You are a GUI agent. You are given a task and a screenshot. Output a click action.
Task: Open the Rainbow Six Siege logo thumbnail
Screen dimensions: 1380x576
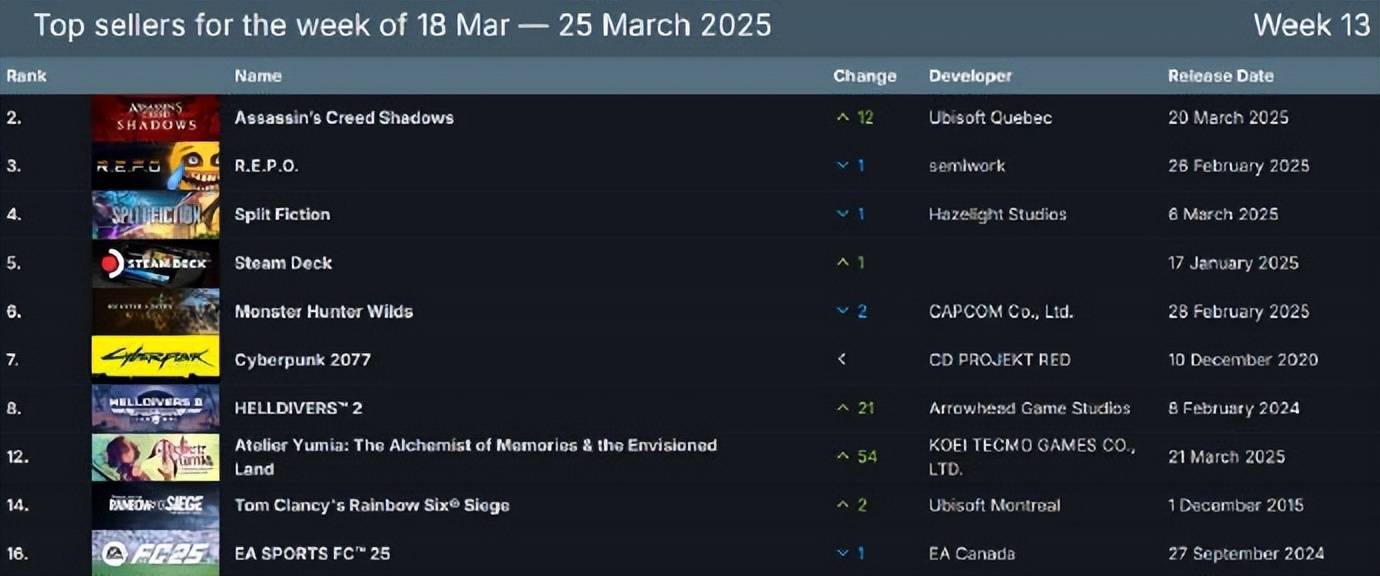pyautogui.click(x=155, y=505)
